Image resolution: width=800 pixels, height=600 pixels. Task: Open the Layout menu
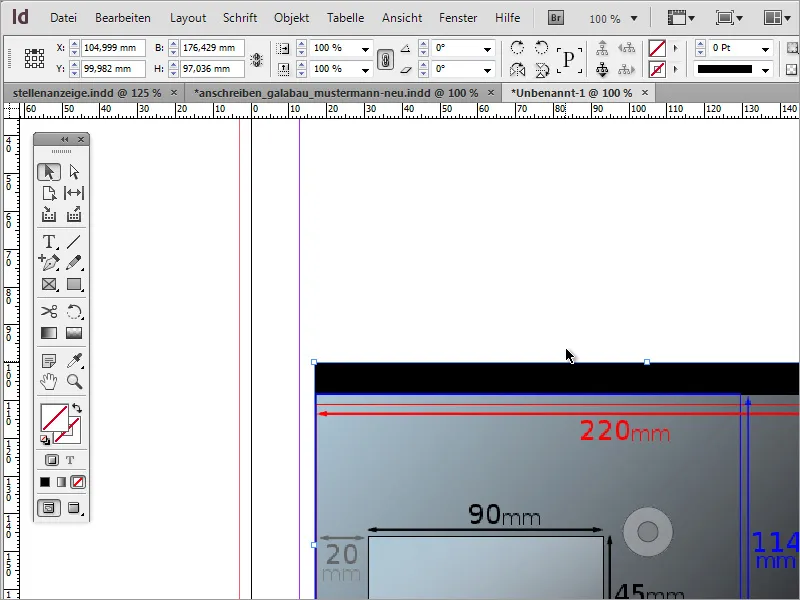pos(188,18)
